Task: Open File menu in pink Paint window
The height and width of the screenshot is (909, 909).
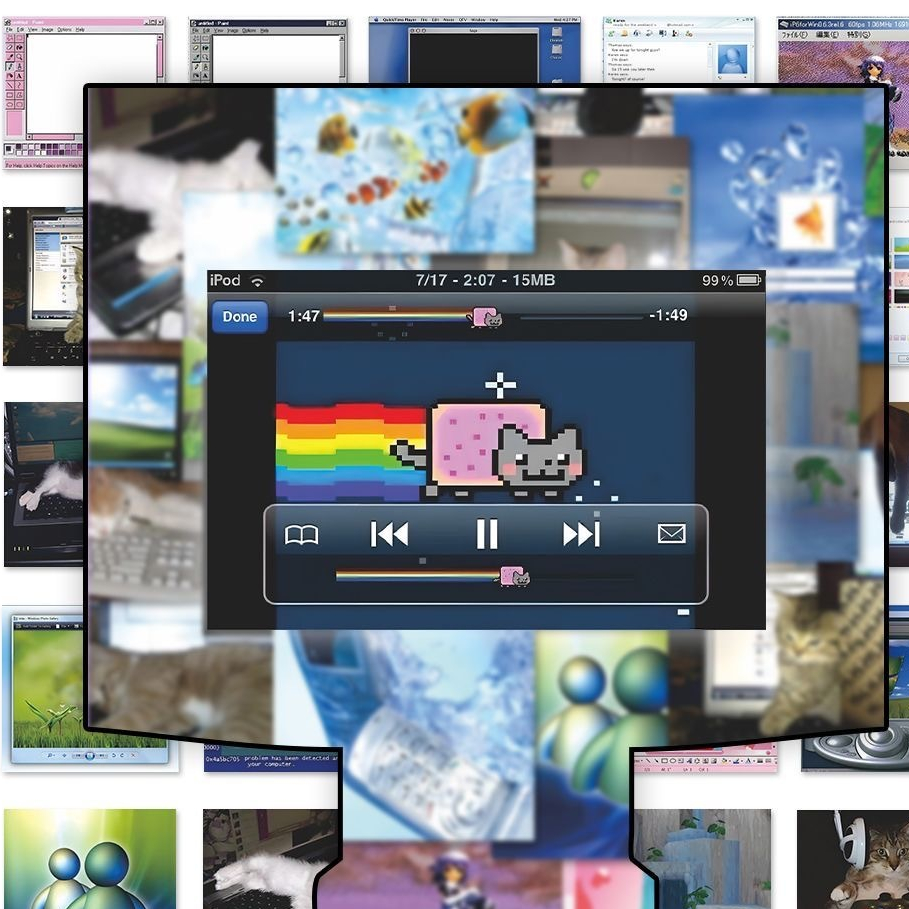Action: 9,30
